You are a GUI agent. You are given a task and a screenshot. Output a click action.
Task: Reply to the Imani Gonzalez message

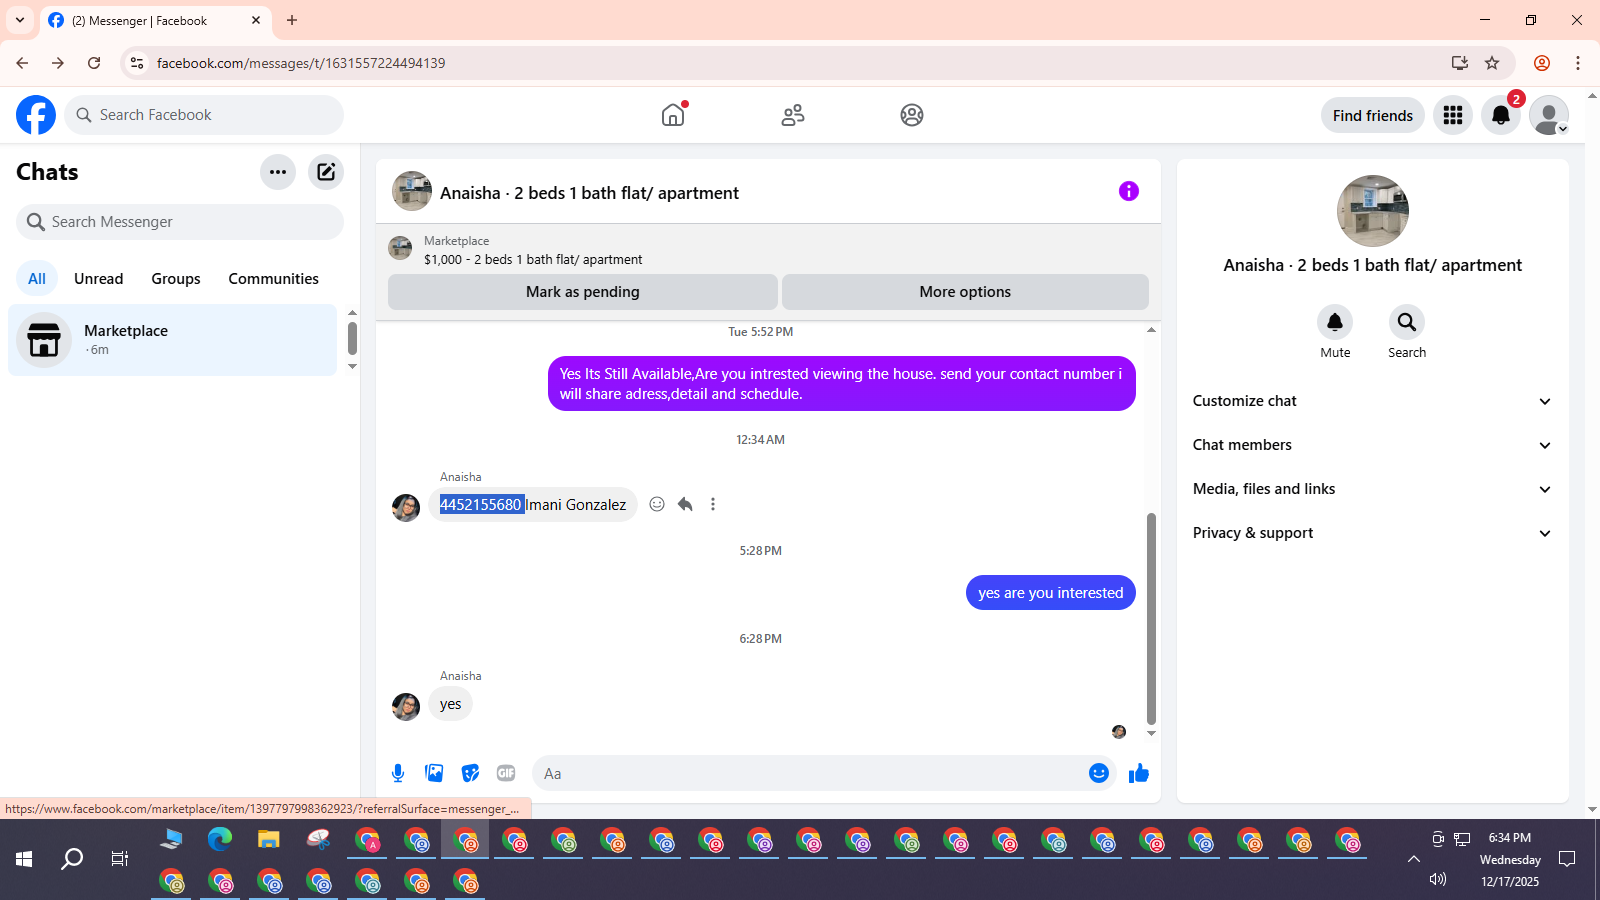click(685, 504)
